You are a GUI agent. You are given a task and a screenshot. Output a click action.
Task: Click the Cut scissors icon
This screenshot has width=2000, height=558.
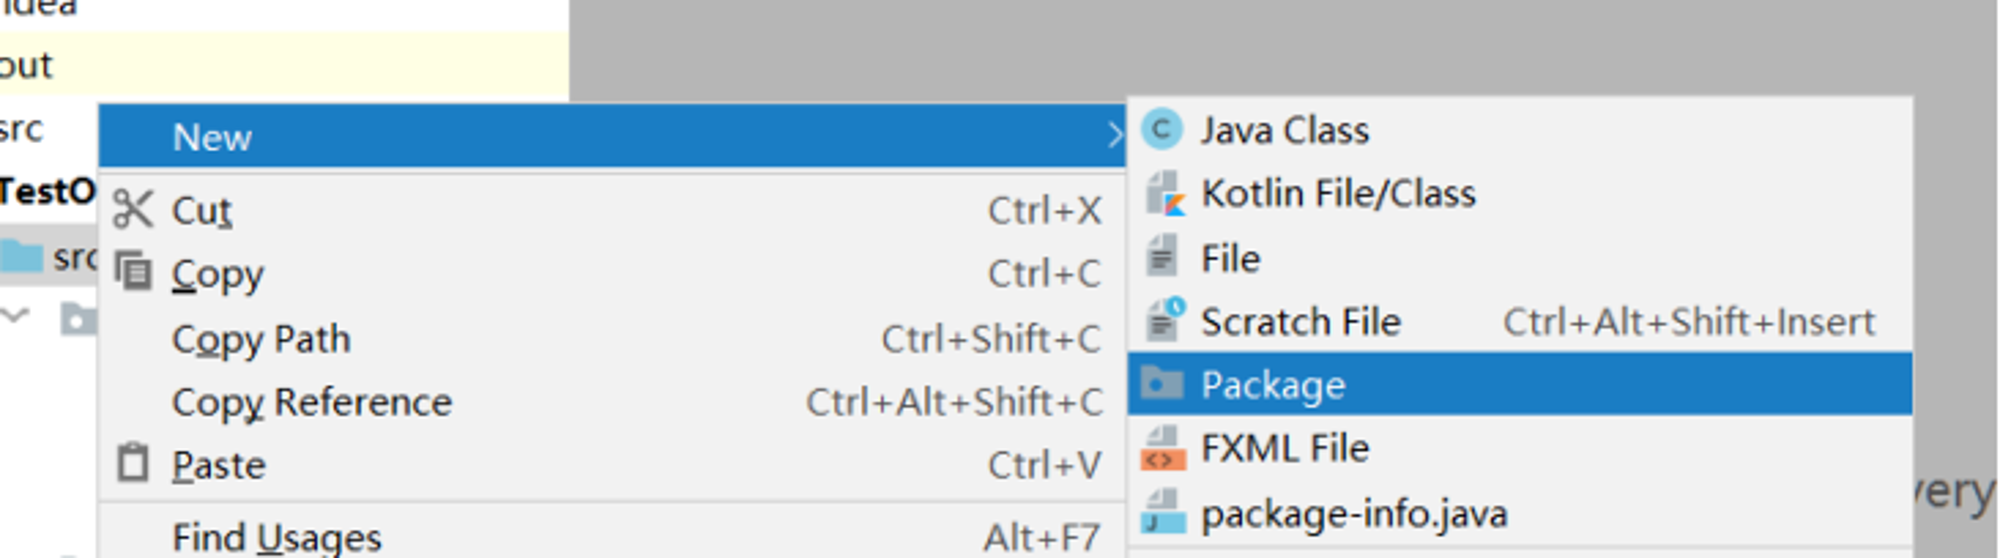coord(133,210)
